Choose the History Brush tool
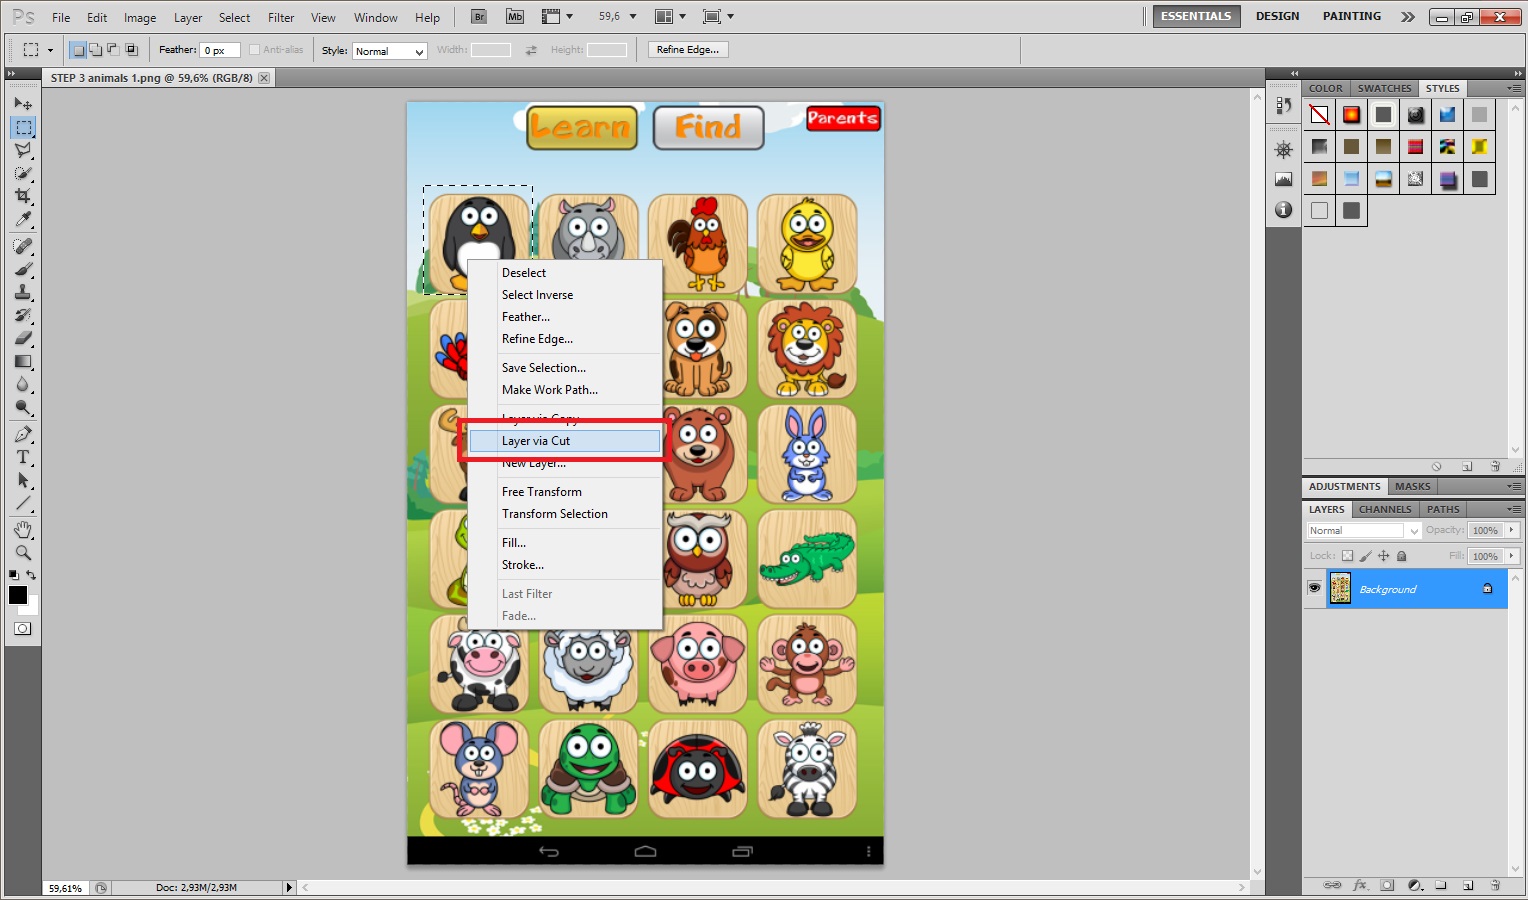Image resolution: width=1528 pixels, height=900 pixels. pyautogui.click(x=23, y=315)
